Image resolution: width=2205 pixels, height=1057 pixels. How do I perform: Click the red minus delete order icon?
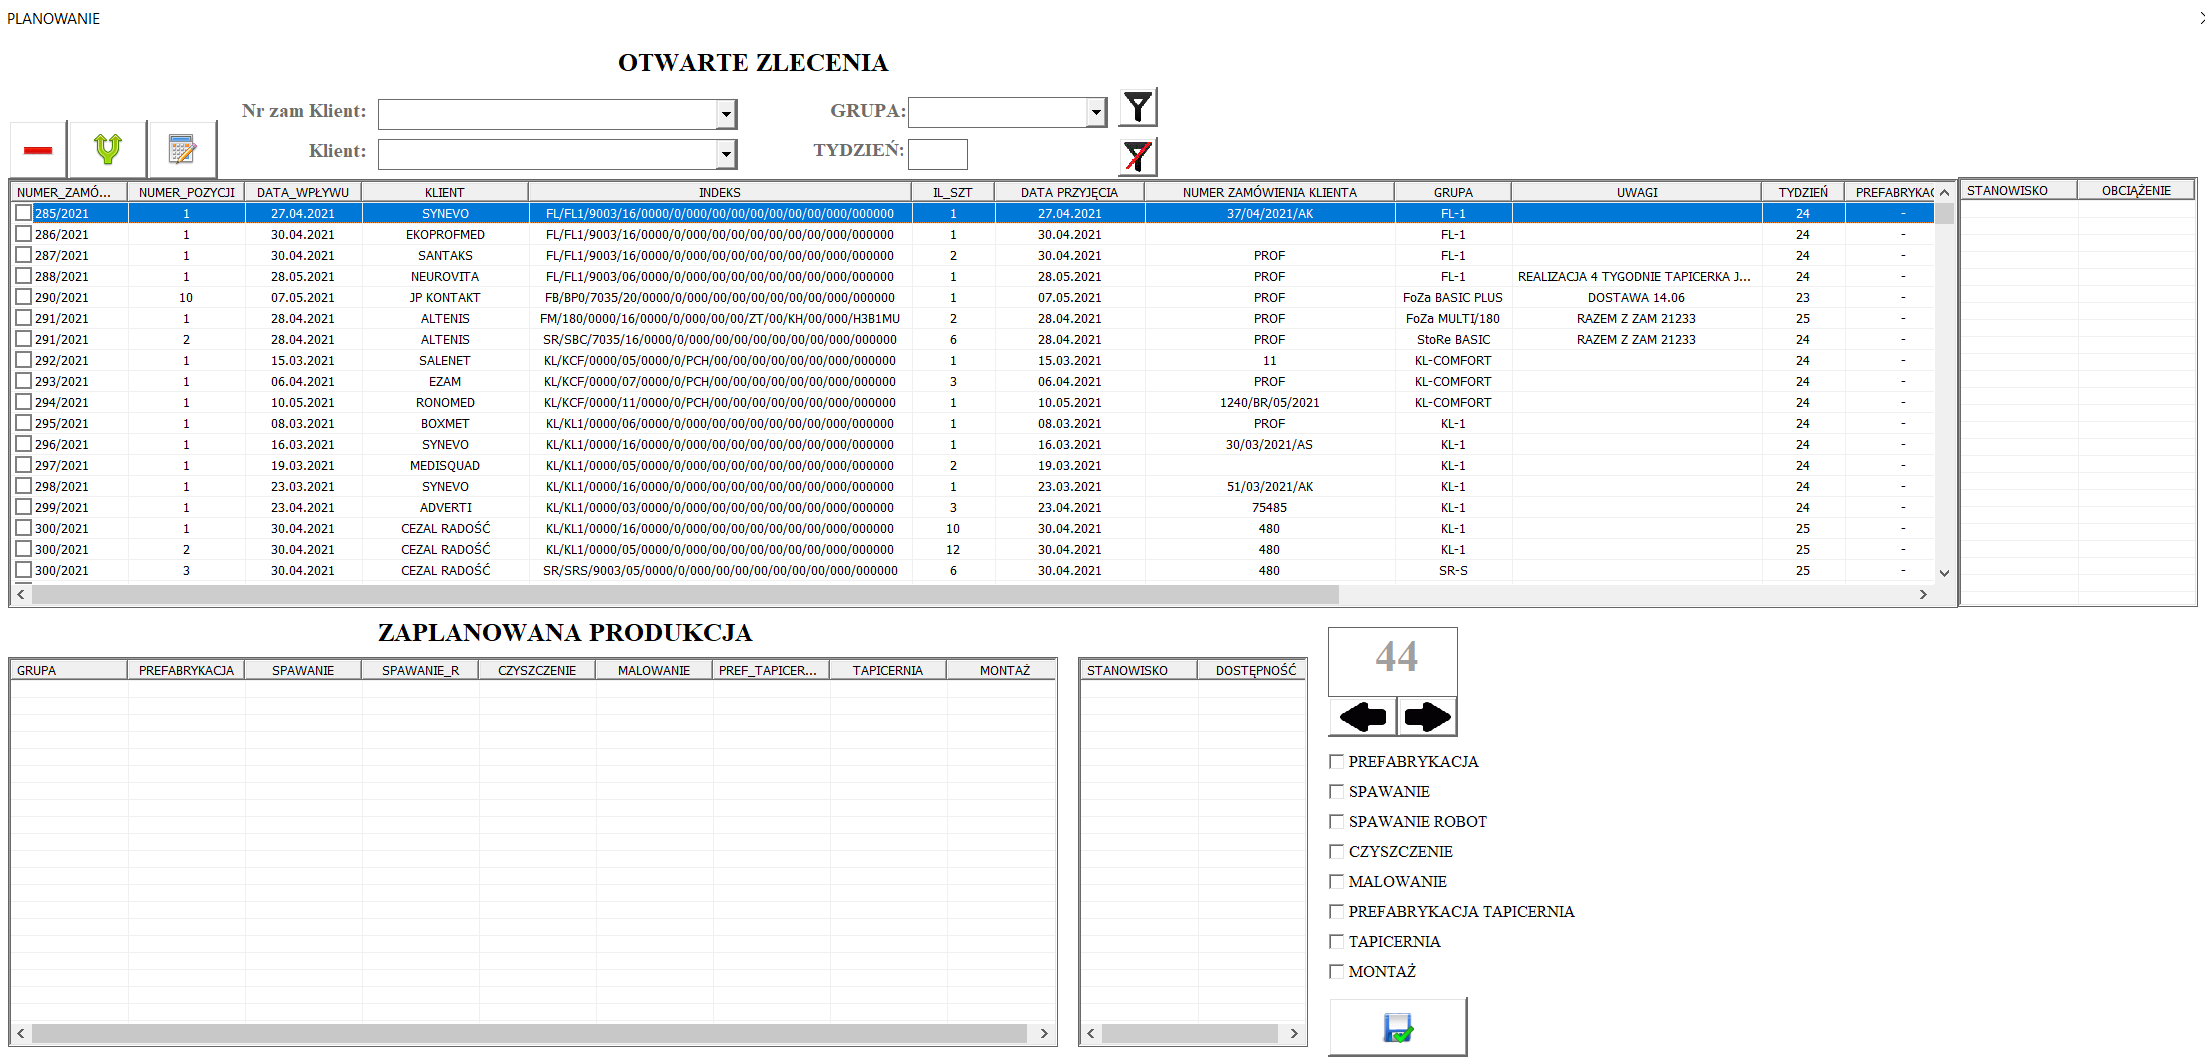[37, 149]
